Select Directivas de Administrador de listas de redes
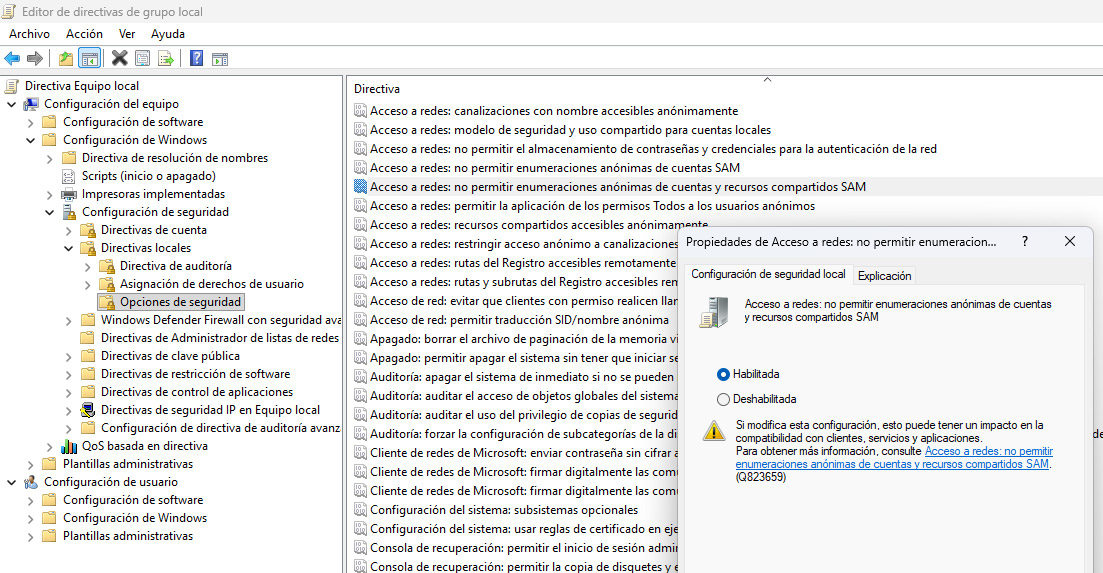 tap(220, 338)
